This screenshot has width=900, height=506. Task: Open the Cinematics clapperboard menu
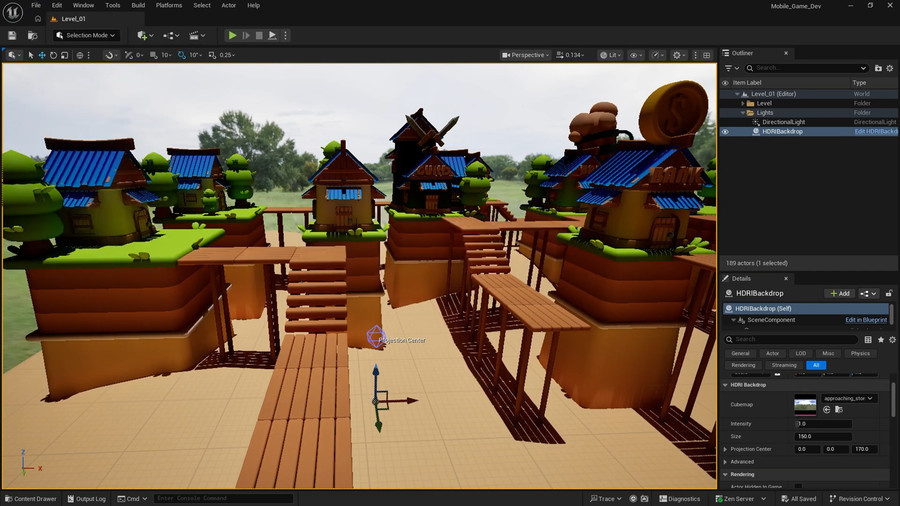(197, 36)
